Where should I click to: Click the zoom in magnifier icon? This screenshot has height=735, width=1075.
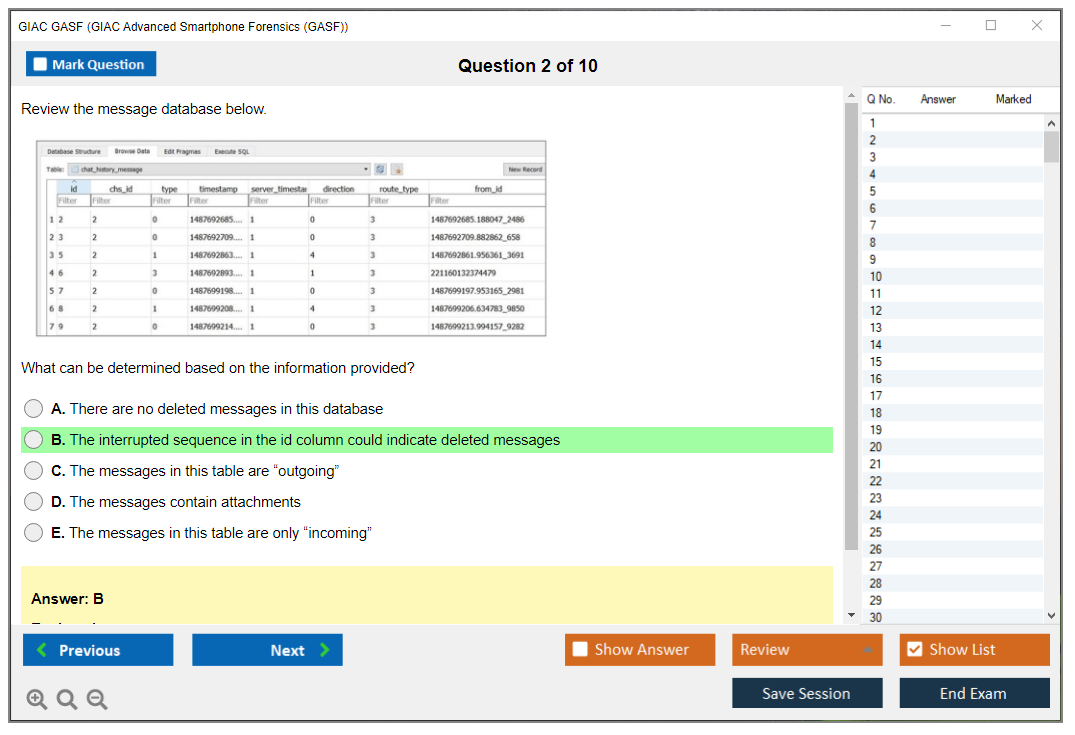point(37,700)
